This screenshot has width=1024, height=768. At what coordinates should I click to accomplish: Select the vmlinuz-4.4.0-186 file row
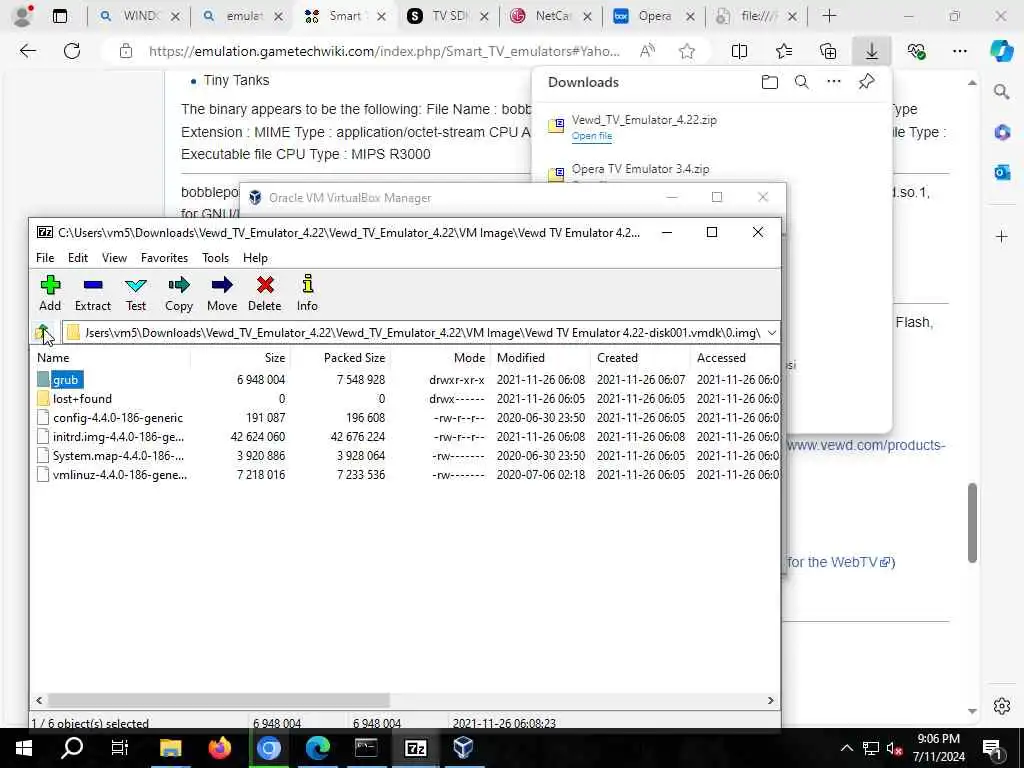[405, 475]
